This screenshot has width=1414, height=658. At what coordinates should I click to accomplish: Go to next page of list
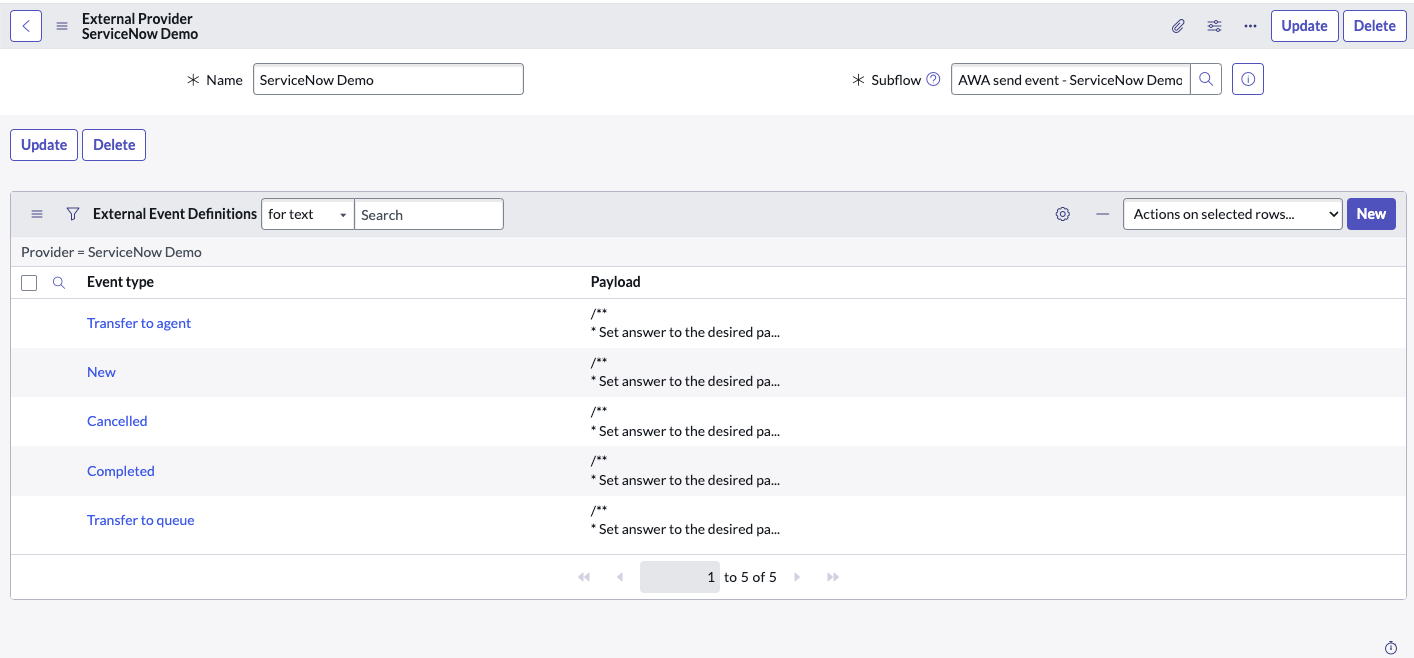tap(797, 577)
